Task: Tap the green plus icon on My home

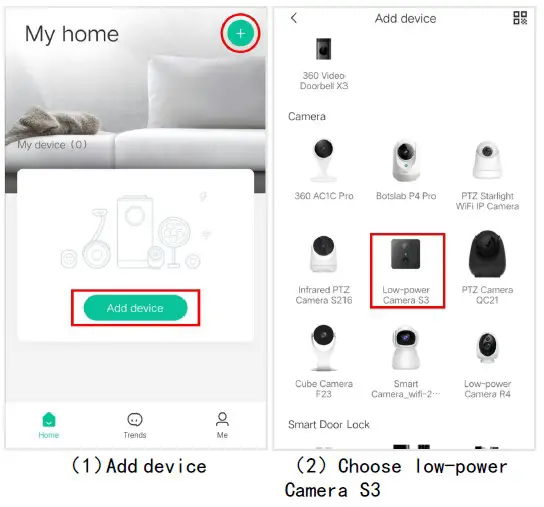Action: point(240,33)
